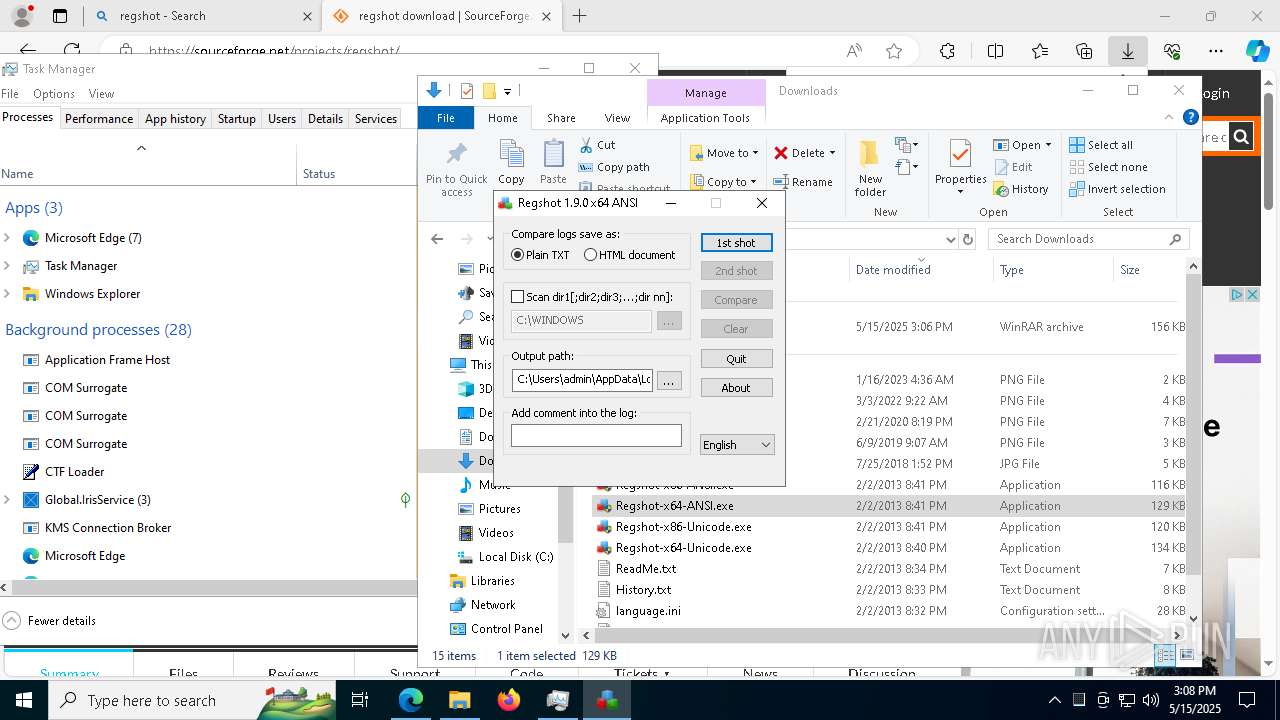The image size is (1280, 720).
Task: Click Copy path in the ribbon
Action: tap(614, 167)
